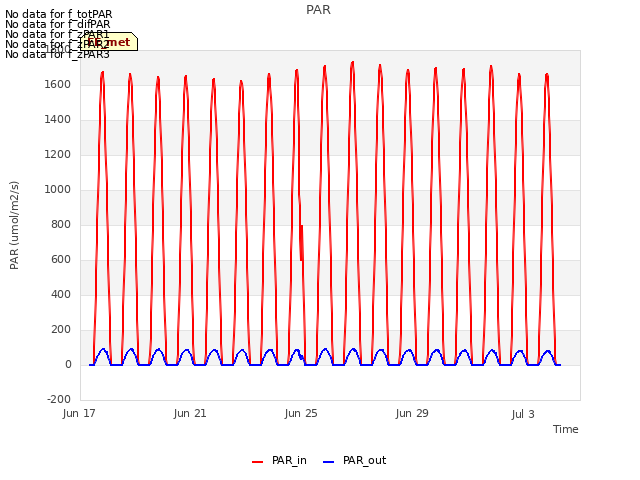Click the 1200 y-axis tick label
Image resolution: width=640 pixels, height=480 pixels.
(x=58, y=155)
